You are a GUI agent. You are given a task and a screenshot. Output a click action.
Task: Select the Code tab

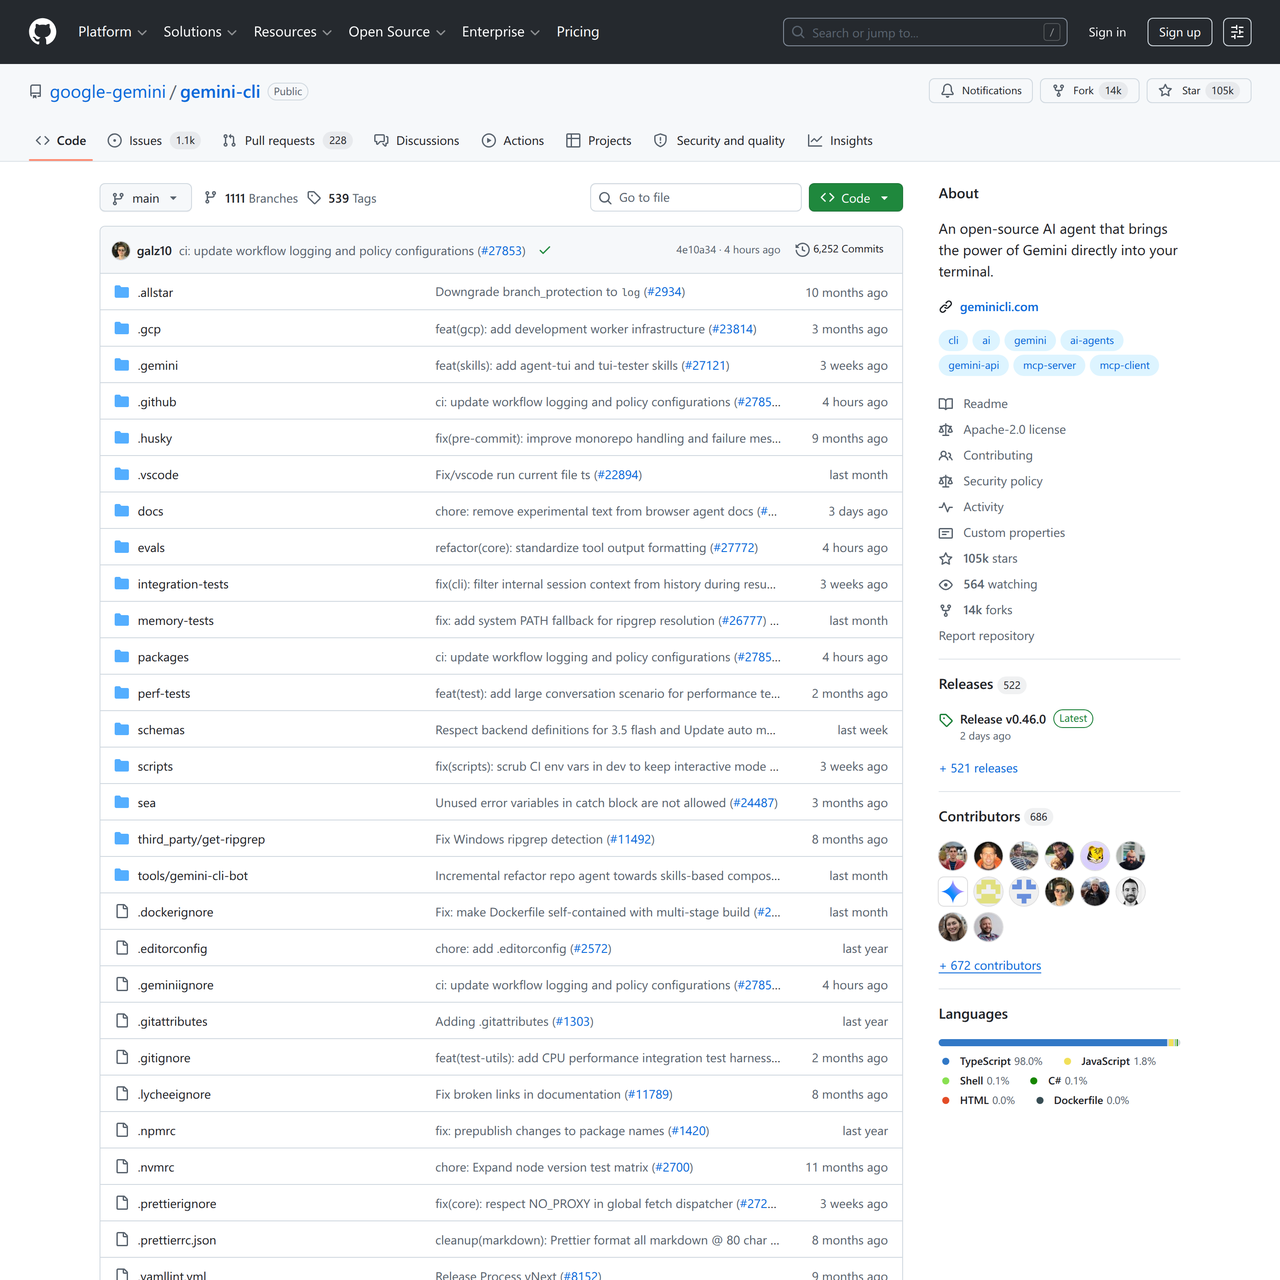(x=61, y=141)
